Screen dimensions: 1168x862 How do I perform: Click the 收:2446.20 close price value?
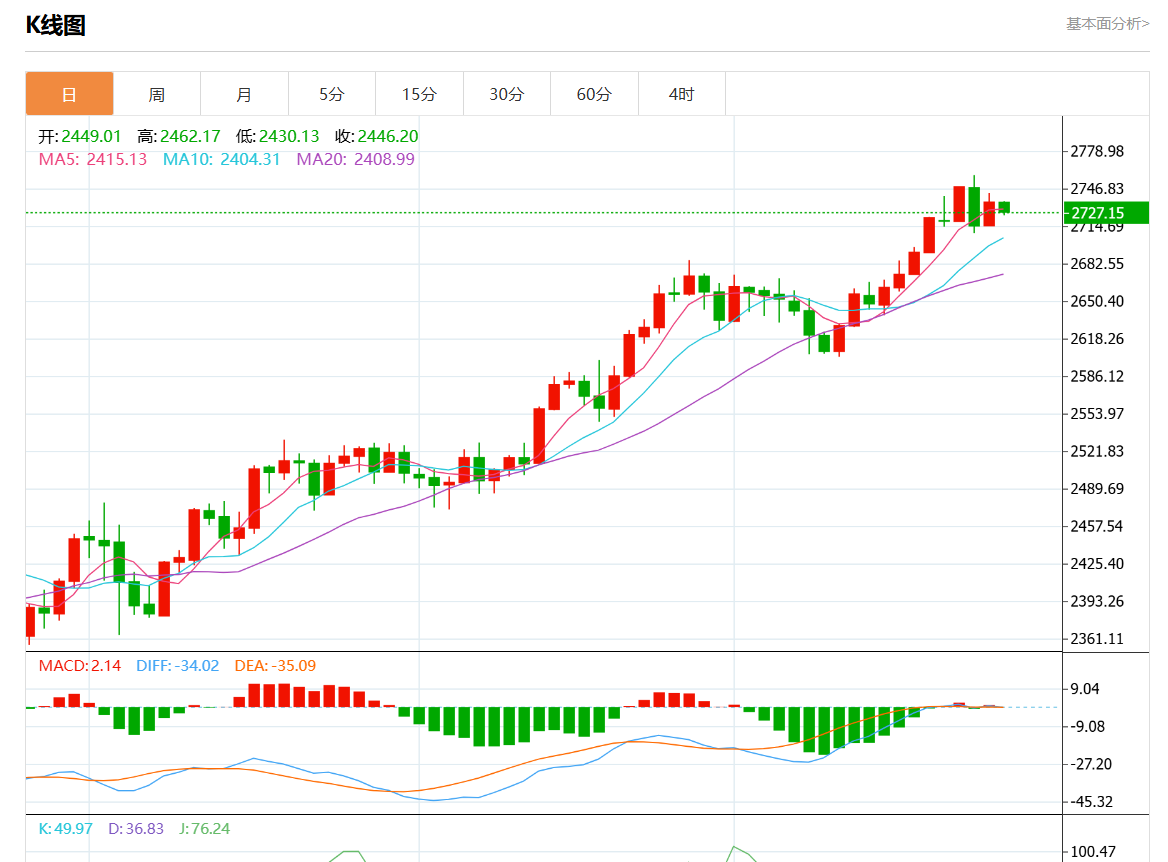pos(376,136)
